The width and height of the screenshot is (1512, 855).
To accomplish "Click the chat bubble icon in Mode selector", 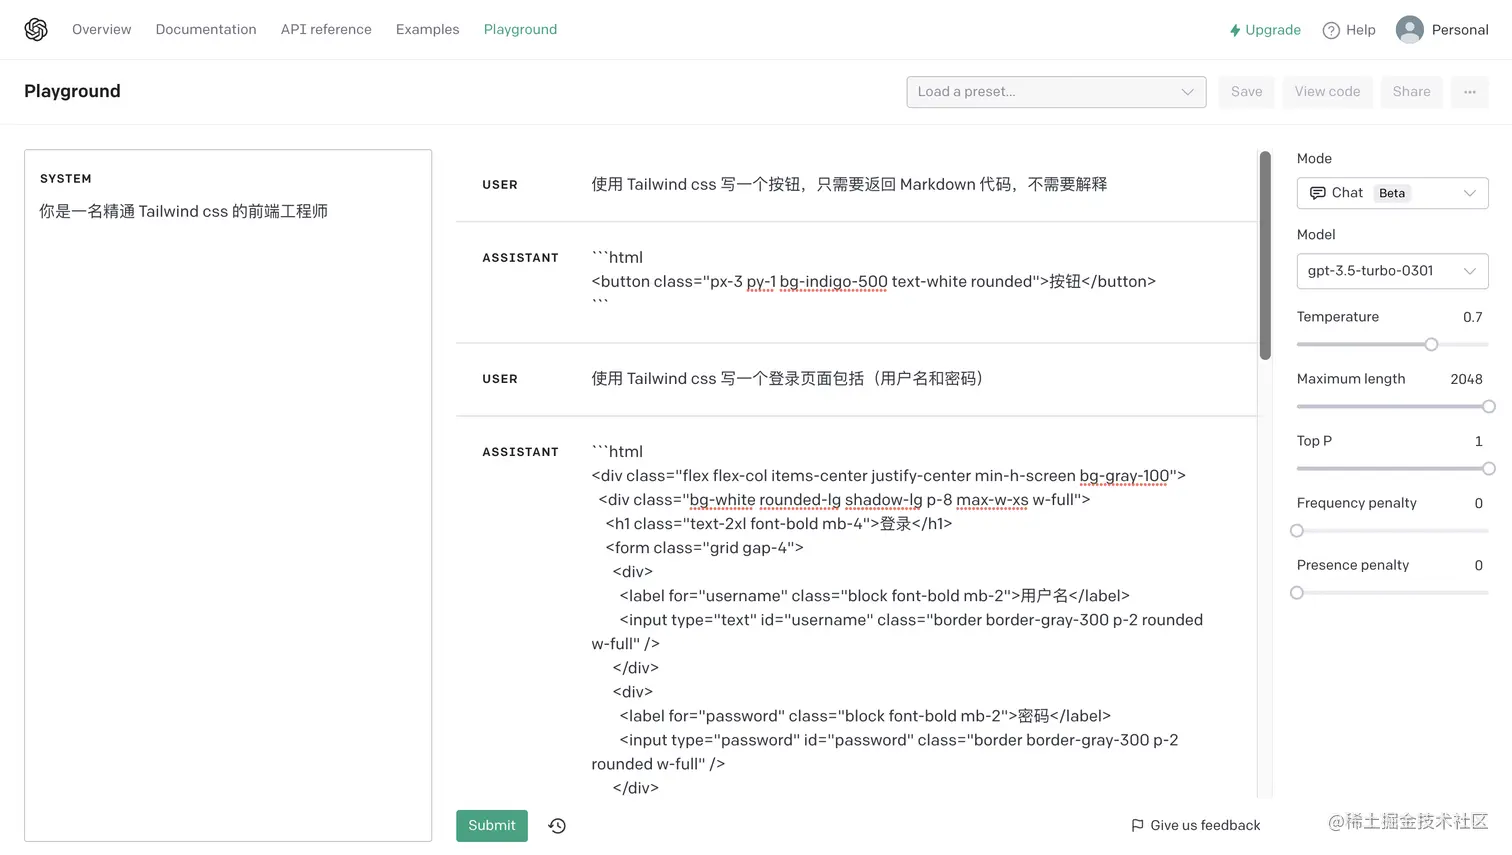I will 1317,192.
